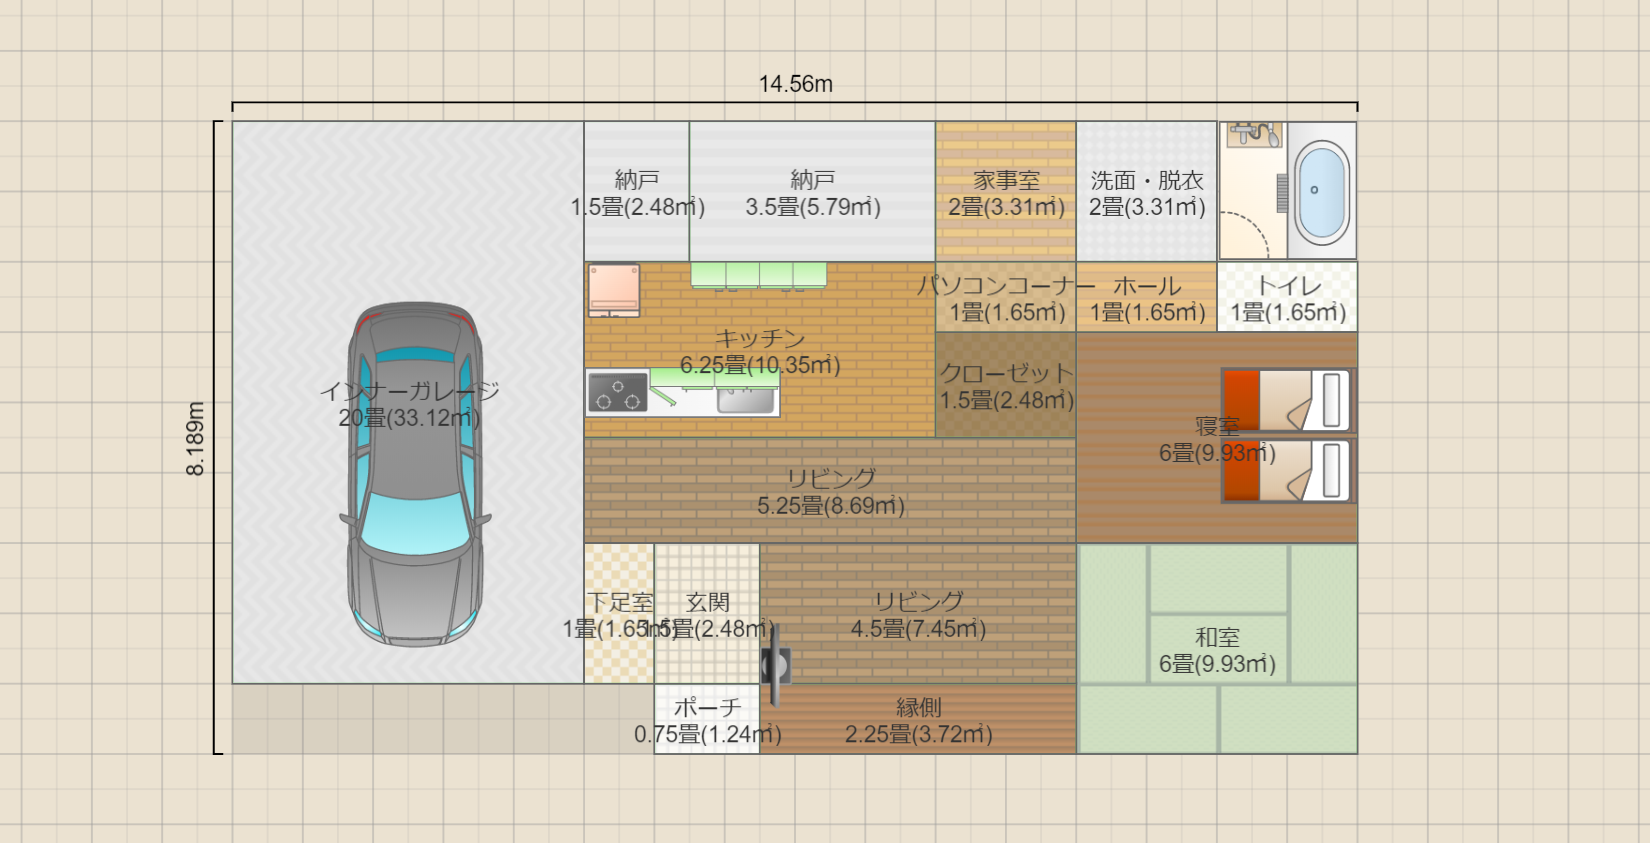This screenshot has width=1650, height=843.
Task: Select the 寝室 room label
Action: click(x=1217, y=440)
